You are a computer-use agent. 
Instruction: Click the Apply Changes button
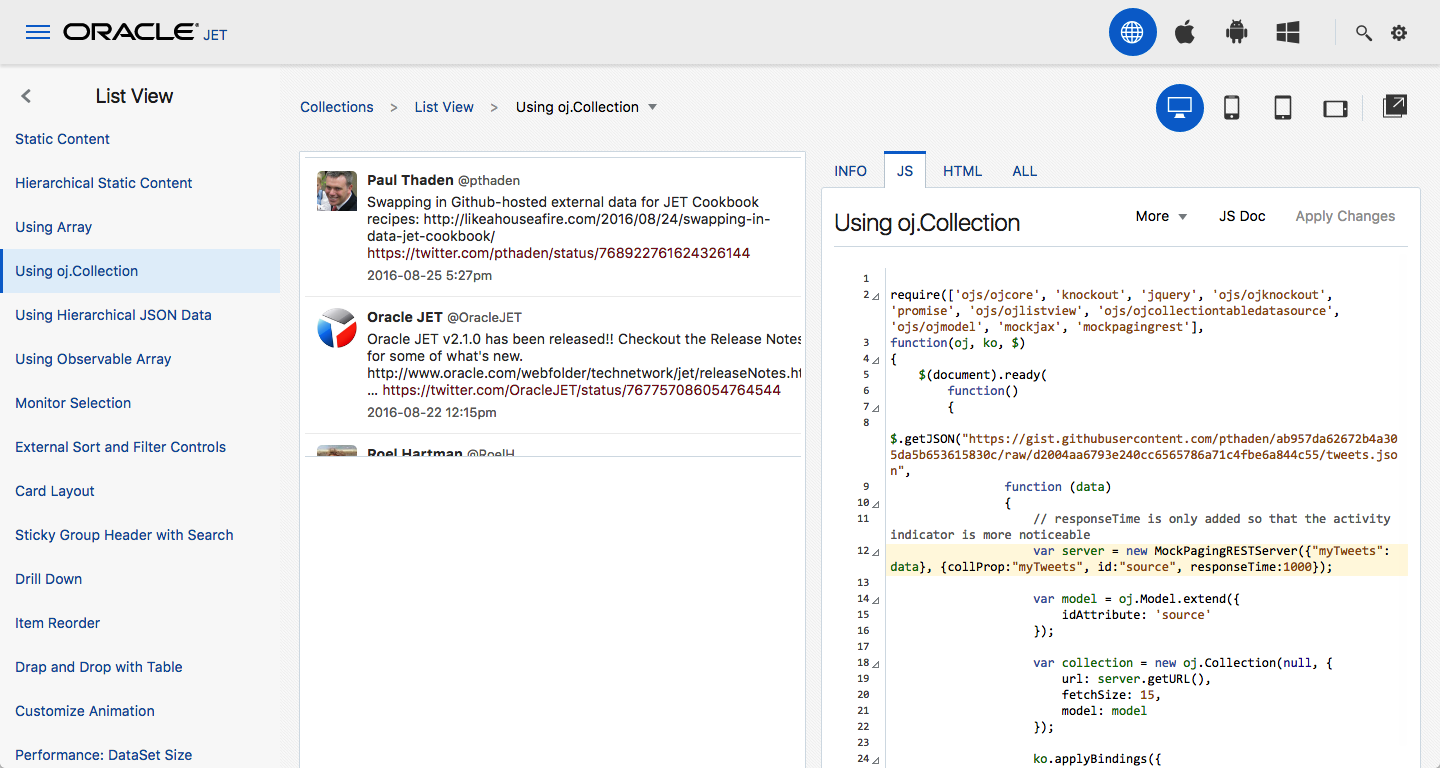click(1345, 216)
